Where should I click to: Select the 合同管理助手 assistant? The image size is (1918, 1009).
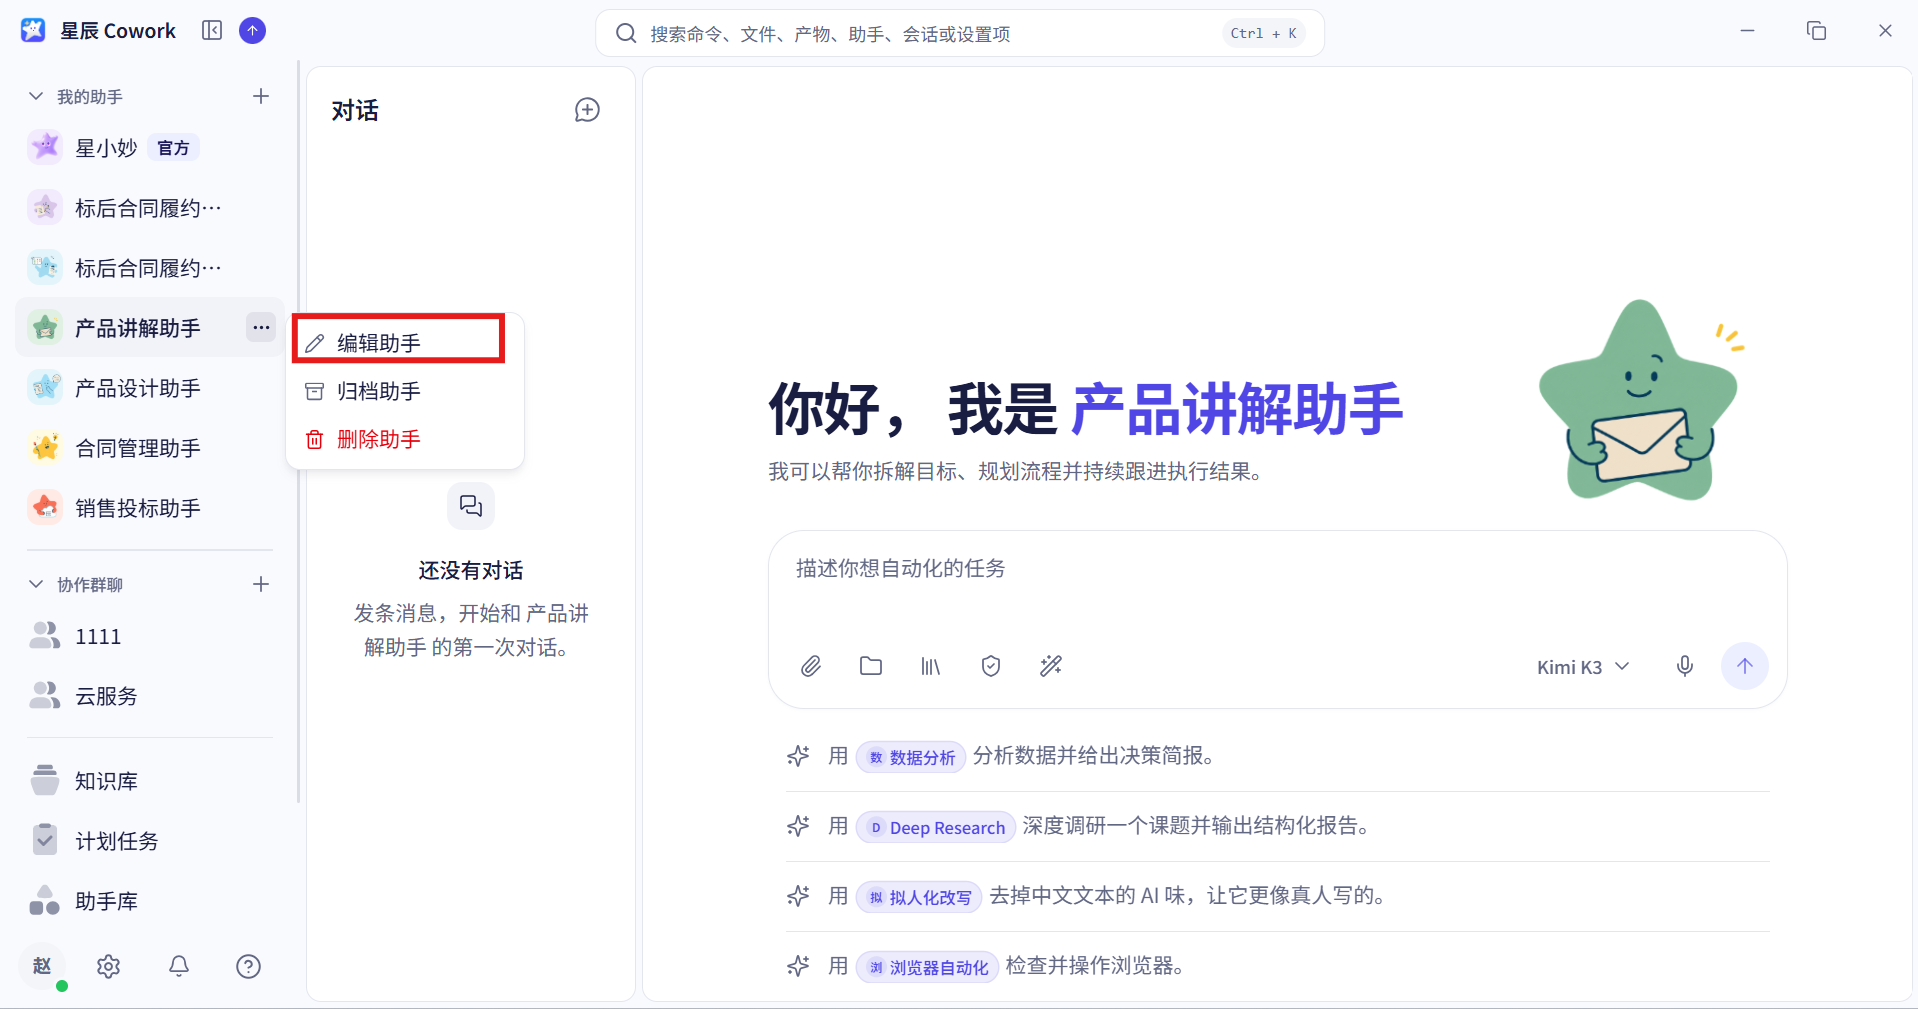[150, 448]
